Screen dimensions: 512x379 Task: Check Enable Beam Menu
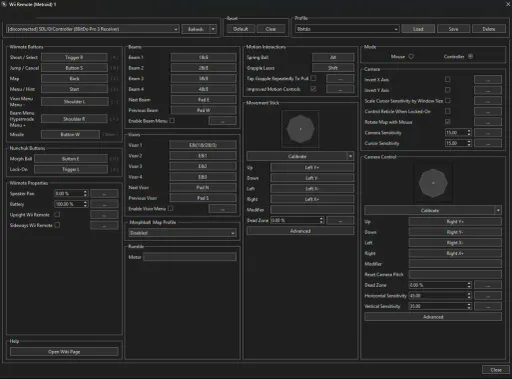pyautogui.click(x=172, y=121)
